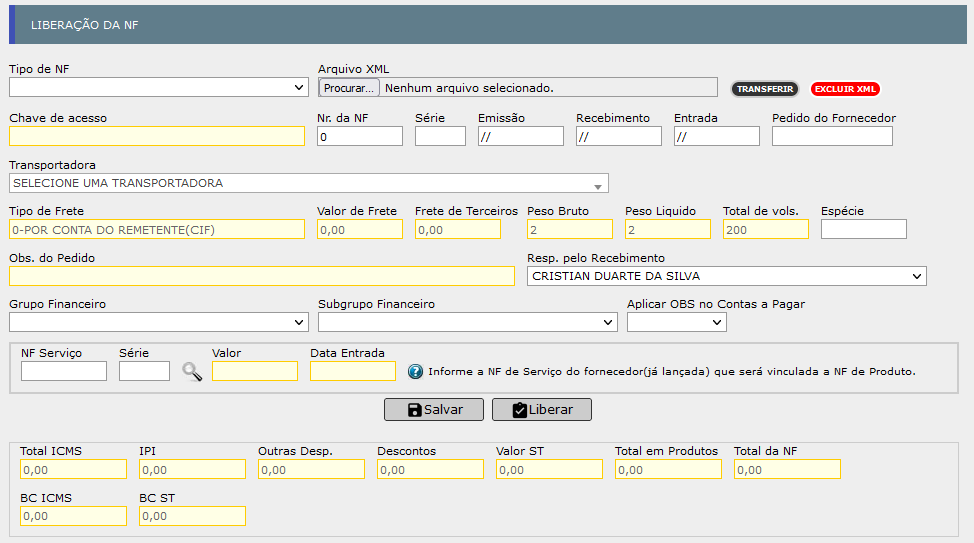The width and height of the screenshot is (974, 543).
Task: Expand the Transportadora selection list
Action: coord(309,183)
